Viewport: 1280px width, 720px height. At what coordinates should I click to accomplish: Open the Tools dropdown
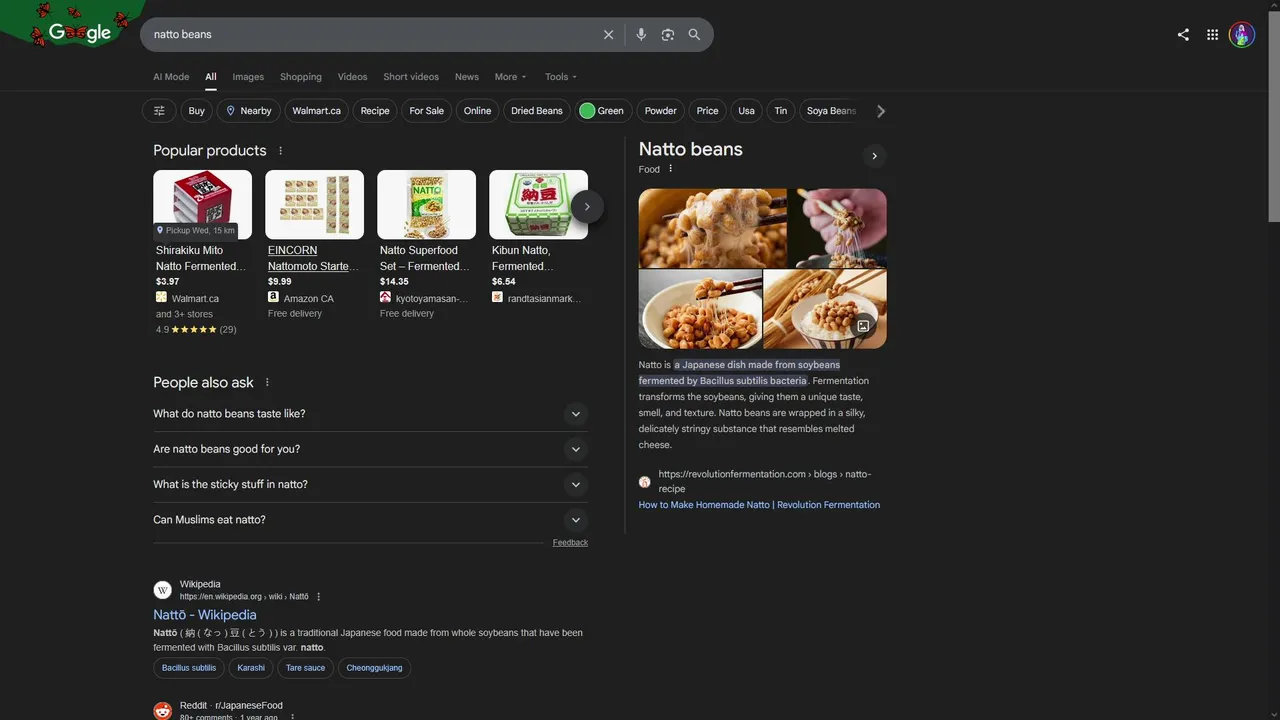pyautogui.click(x=560, y=77)
